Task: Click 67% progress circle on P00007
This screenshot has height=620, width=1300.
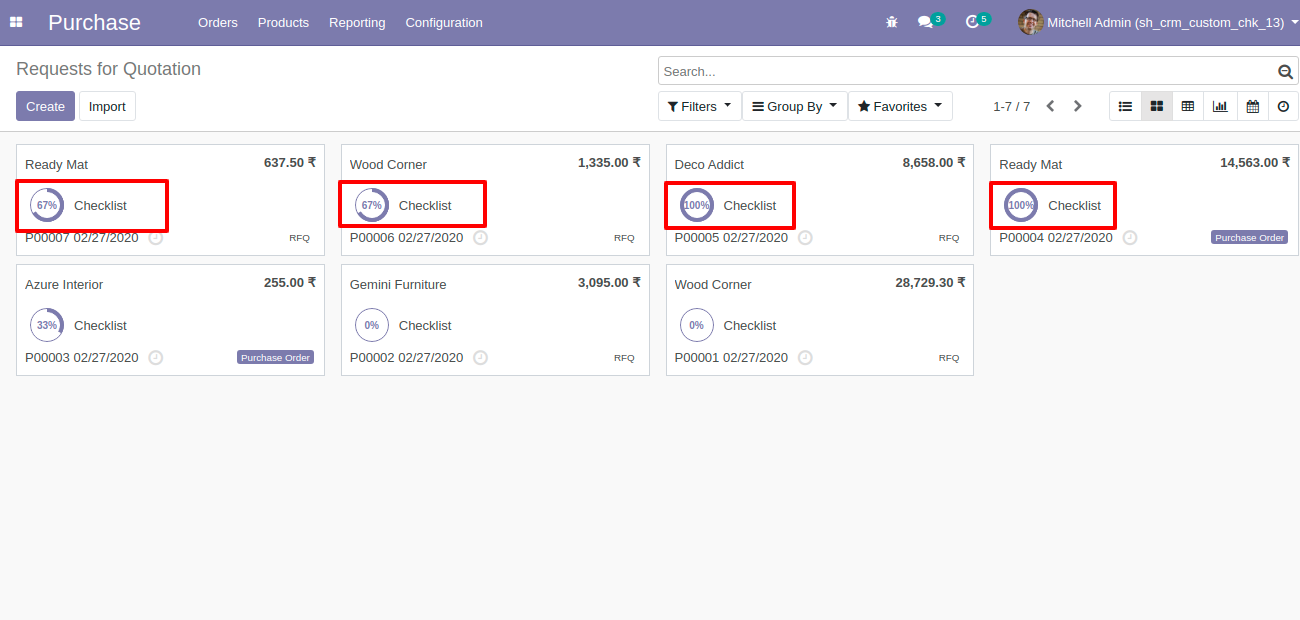Action: coord(47,205)
